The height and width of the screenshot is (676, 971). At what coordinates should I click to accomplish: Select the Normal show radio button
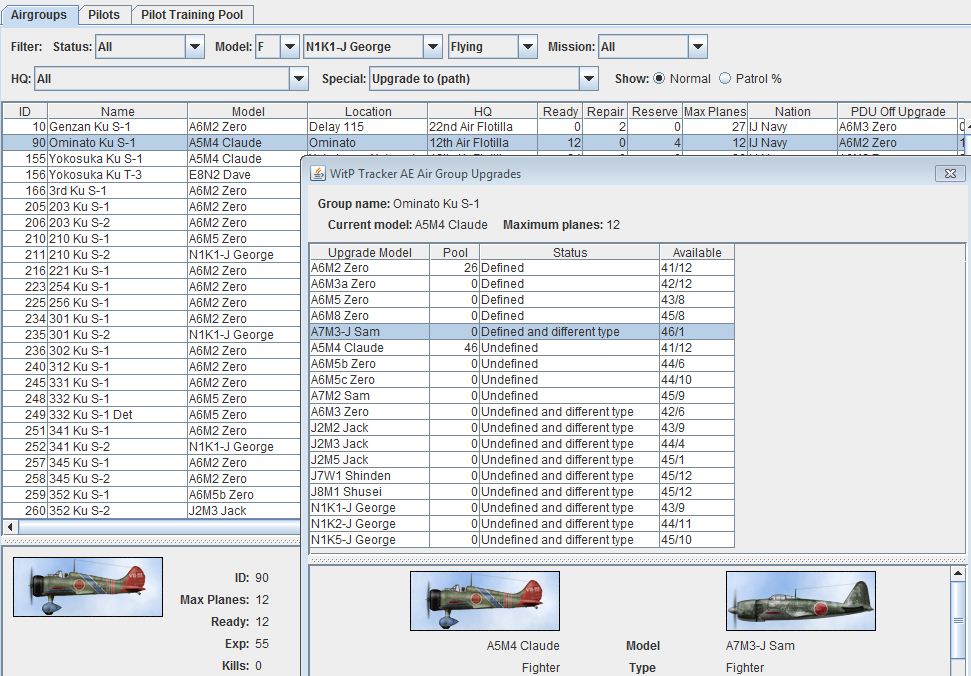click(x=660, y=78)
